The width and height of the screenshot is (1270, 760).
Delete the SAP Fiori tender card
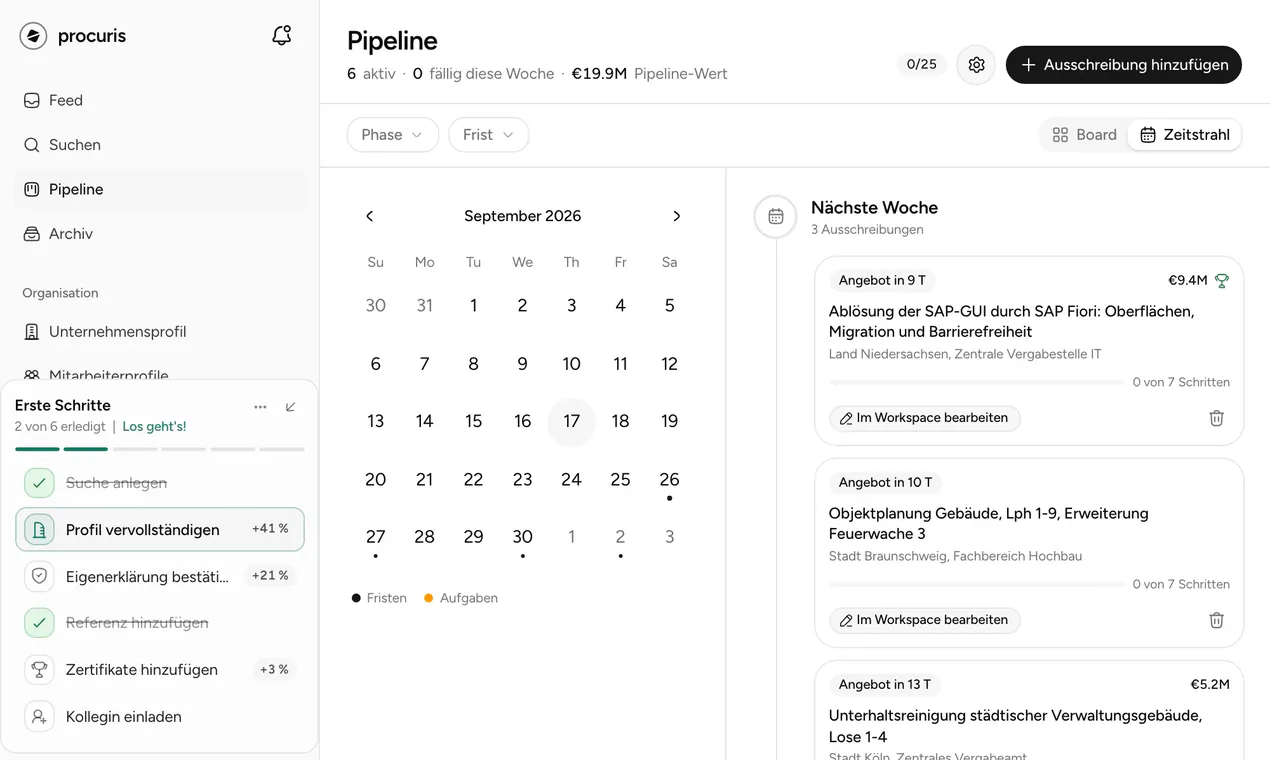[1216, 418]
